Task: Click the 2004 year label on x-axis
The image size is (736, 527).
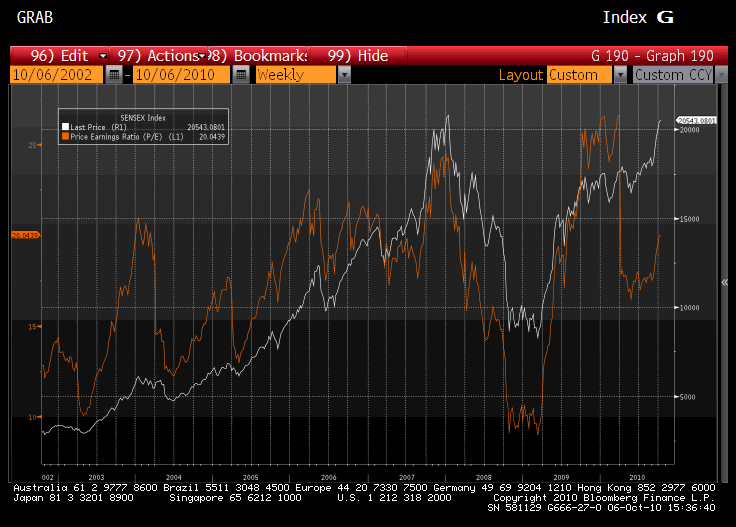Action: (x=174, y=477)
